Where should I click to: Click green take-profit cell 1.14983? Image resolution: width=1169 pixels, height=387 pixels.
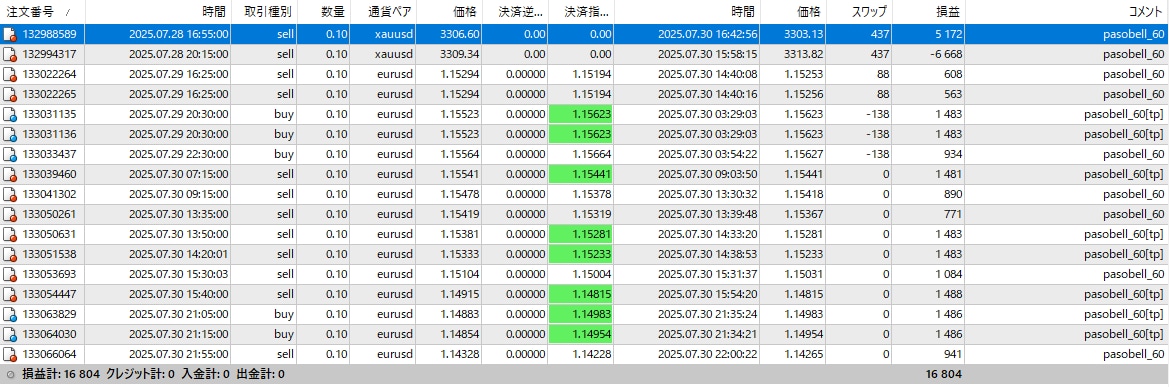tap(581, 314)
